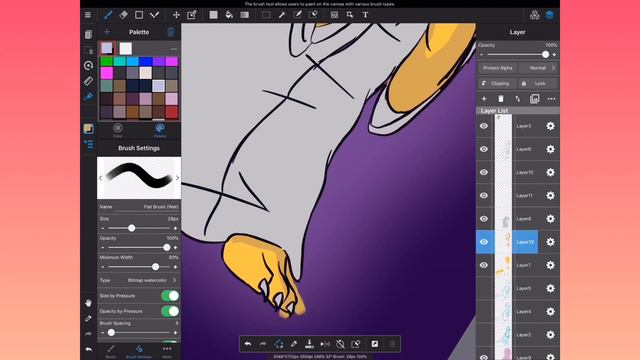The height and width of the screenshot is (360, 640).
Task: Toggle visibility of Layer7
Action: click(x=484, y=265)
